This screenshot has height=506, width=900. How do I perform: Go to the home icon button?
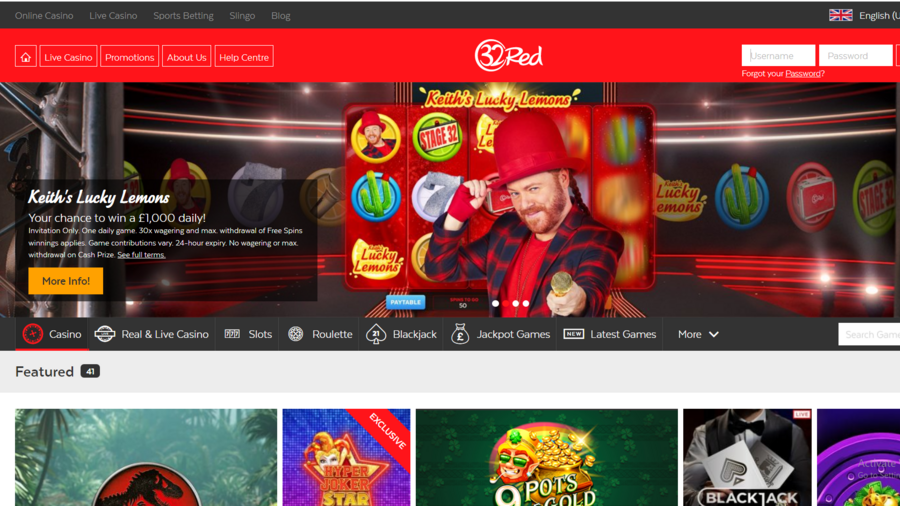pos(25,57)
